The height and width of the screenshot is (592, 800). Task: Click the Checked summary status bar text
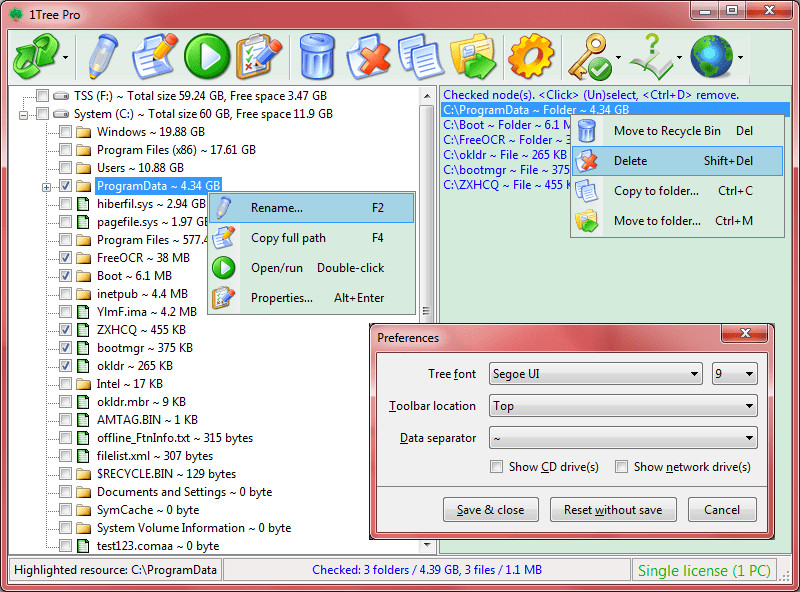click(x=427, y=570)
